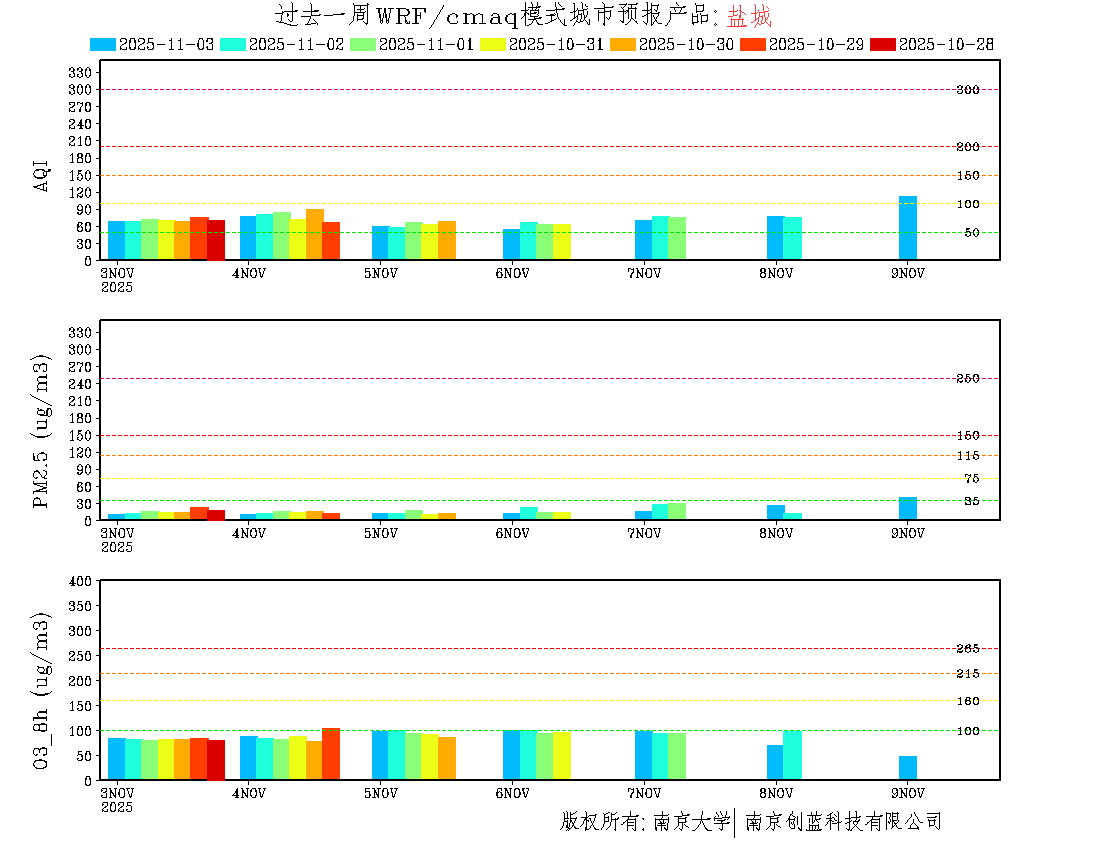The image size is (1100, 850).
Task: Click the 265 threshold label in O3_8h chart
Action: [x=967, y=648]
